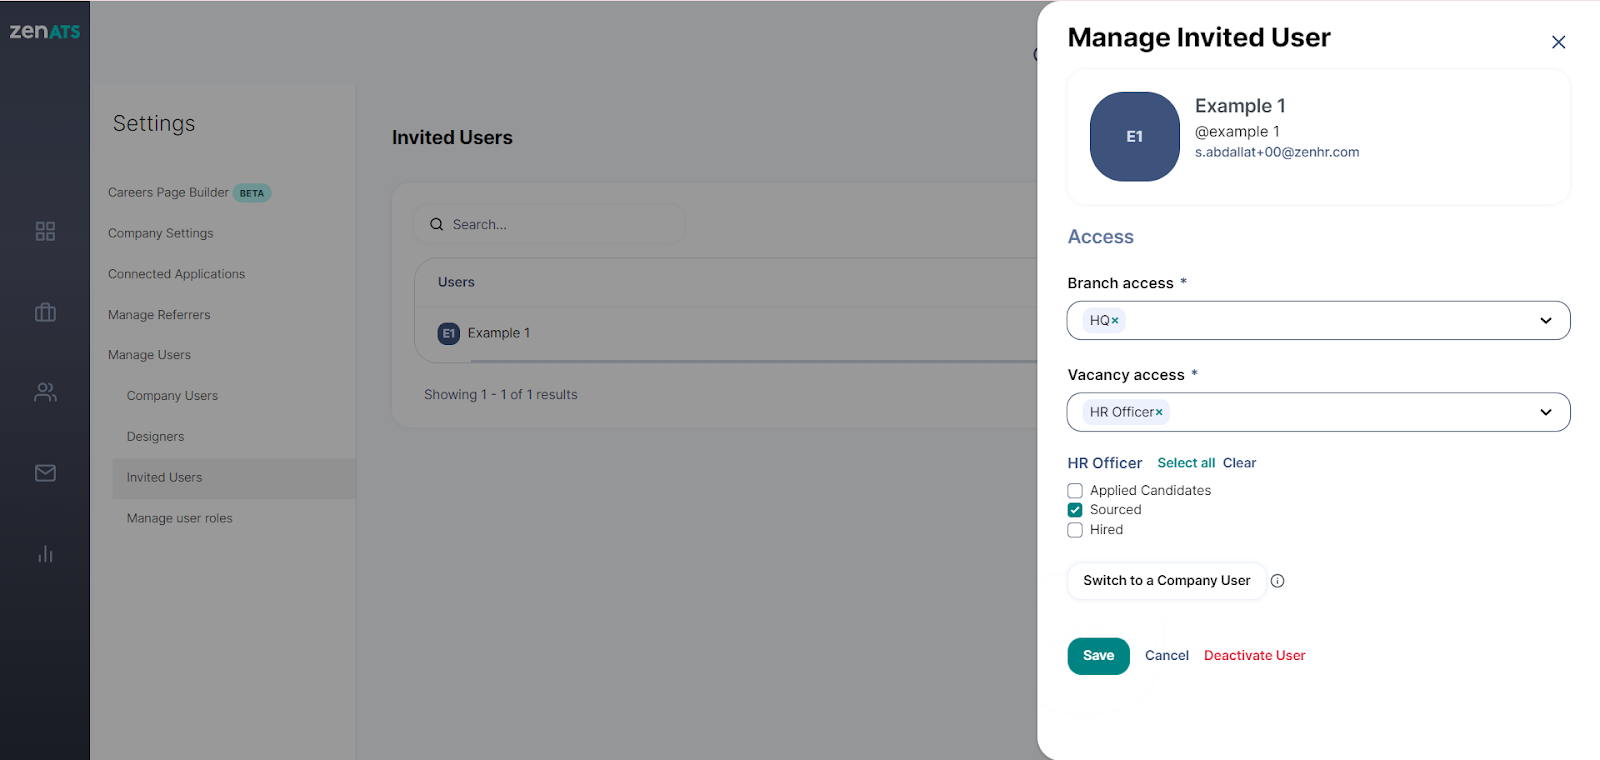This screenshot has height=760, width=1600.
Task: Click the @example 1 username text
Action: point(1237,131)
